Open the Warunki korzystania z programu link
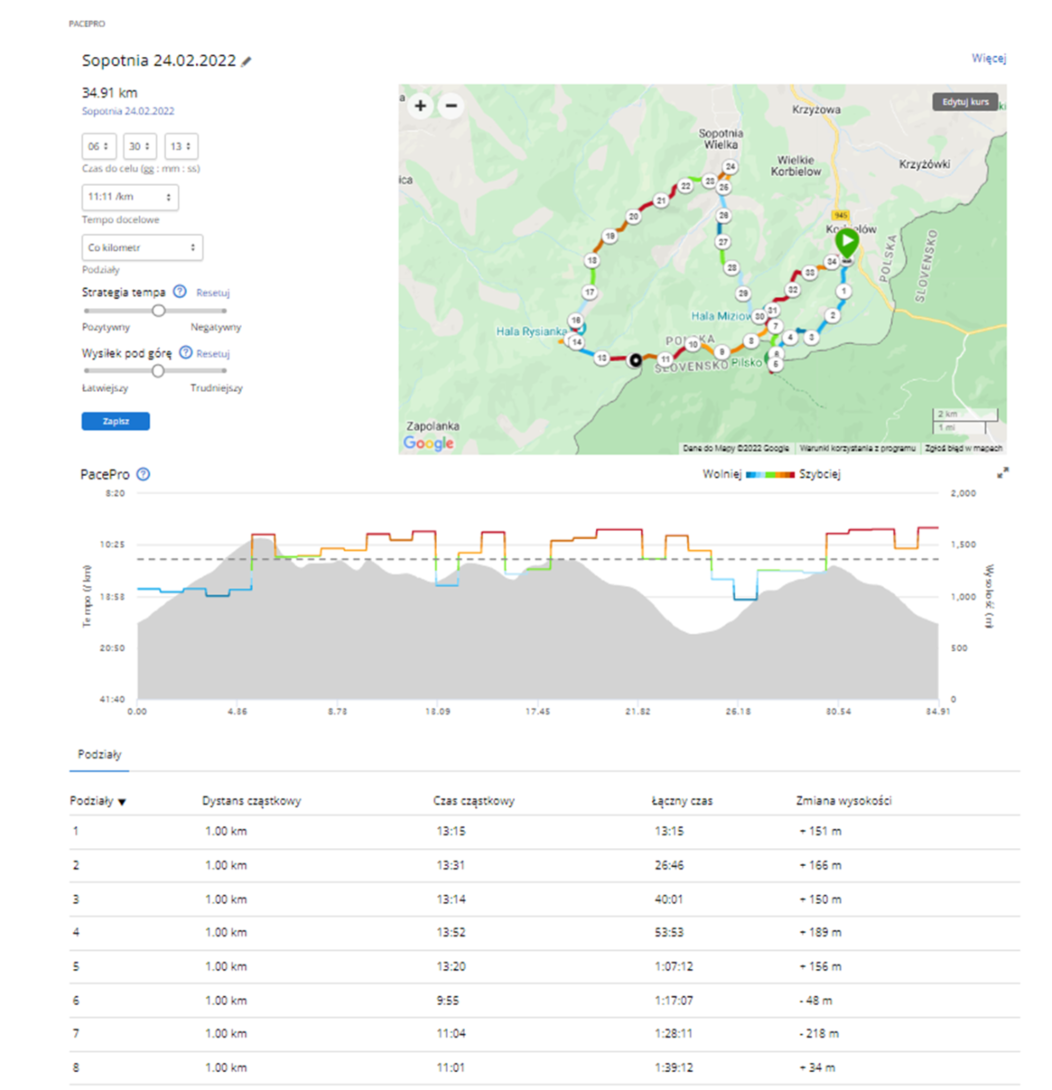The height and width of the screenshot is (1090, 1052). pyautogui.click(x=857, y=448)
